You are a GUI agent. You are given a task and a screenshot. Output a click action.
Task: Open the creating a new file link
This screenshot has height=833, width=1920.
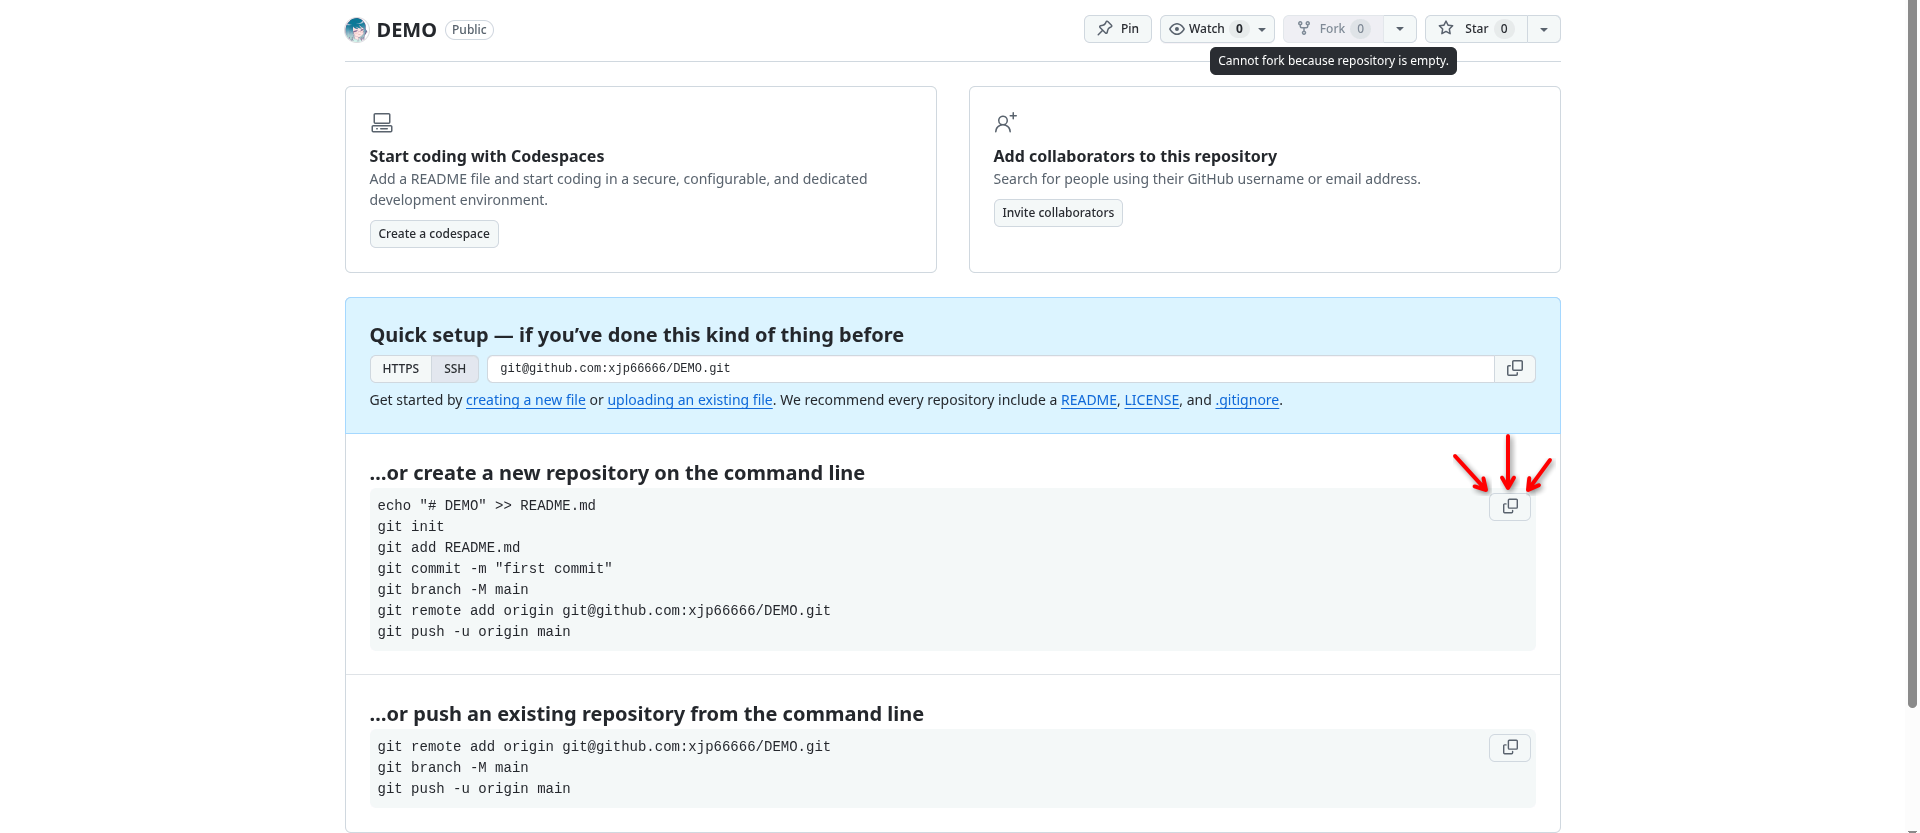tap(526, 400)
